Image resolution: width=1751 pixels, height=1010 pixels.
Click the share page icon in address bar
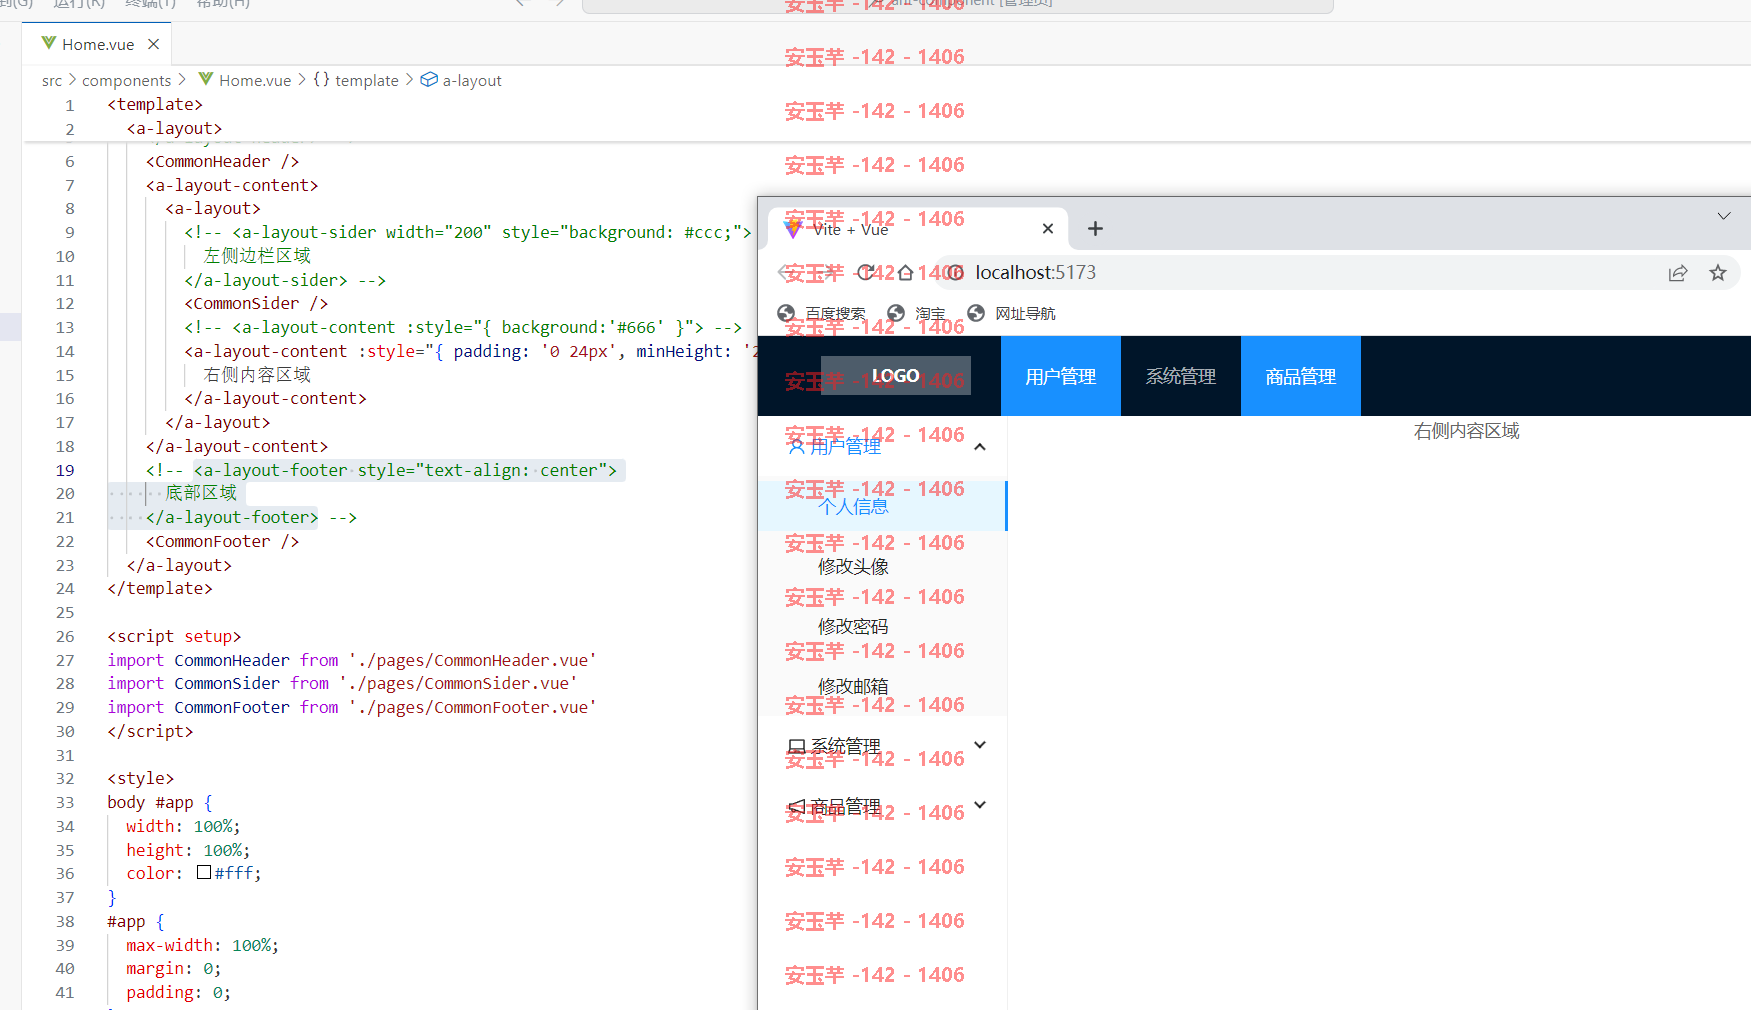pos(1678,273)
